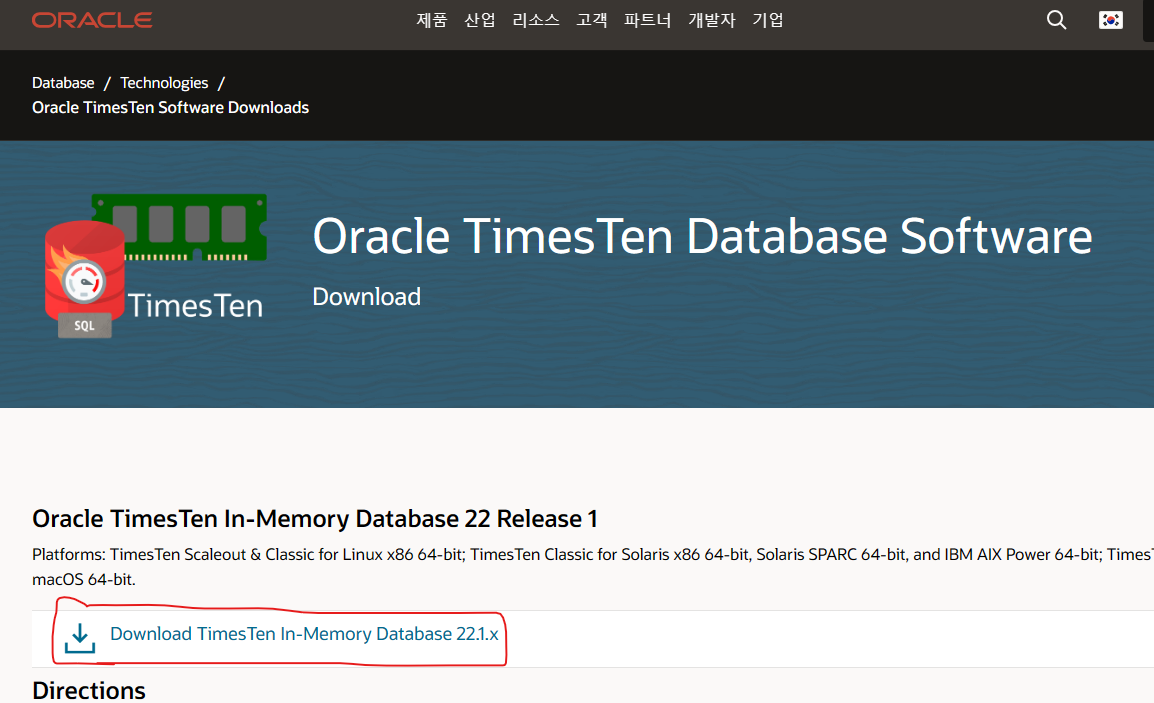
Task: Click the TimesTen SQL product logo
Action: [84, 270]
